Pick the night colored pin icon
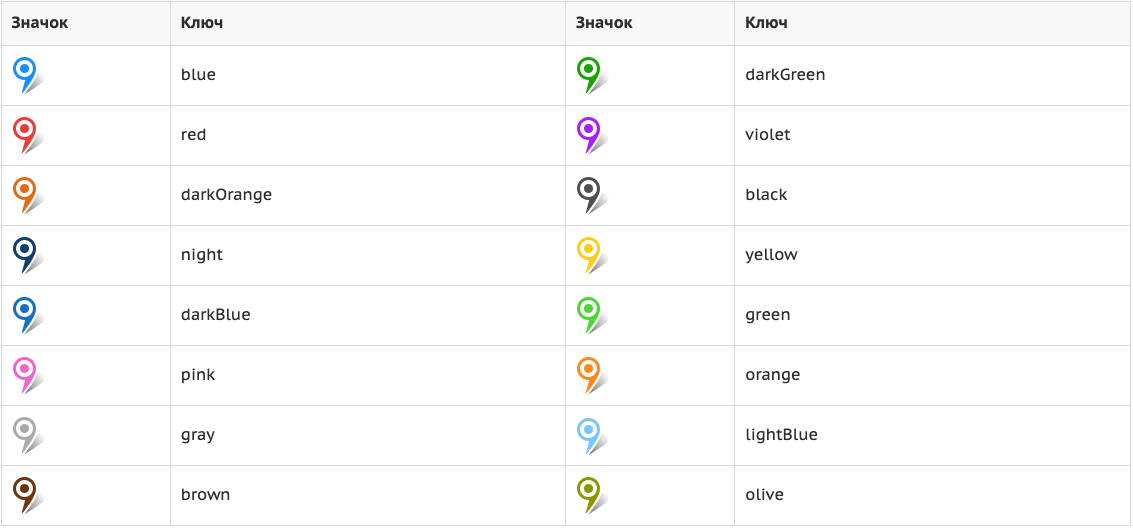The width and height of the screenshot is (1133, 528). (x=27, y=255)
